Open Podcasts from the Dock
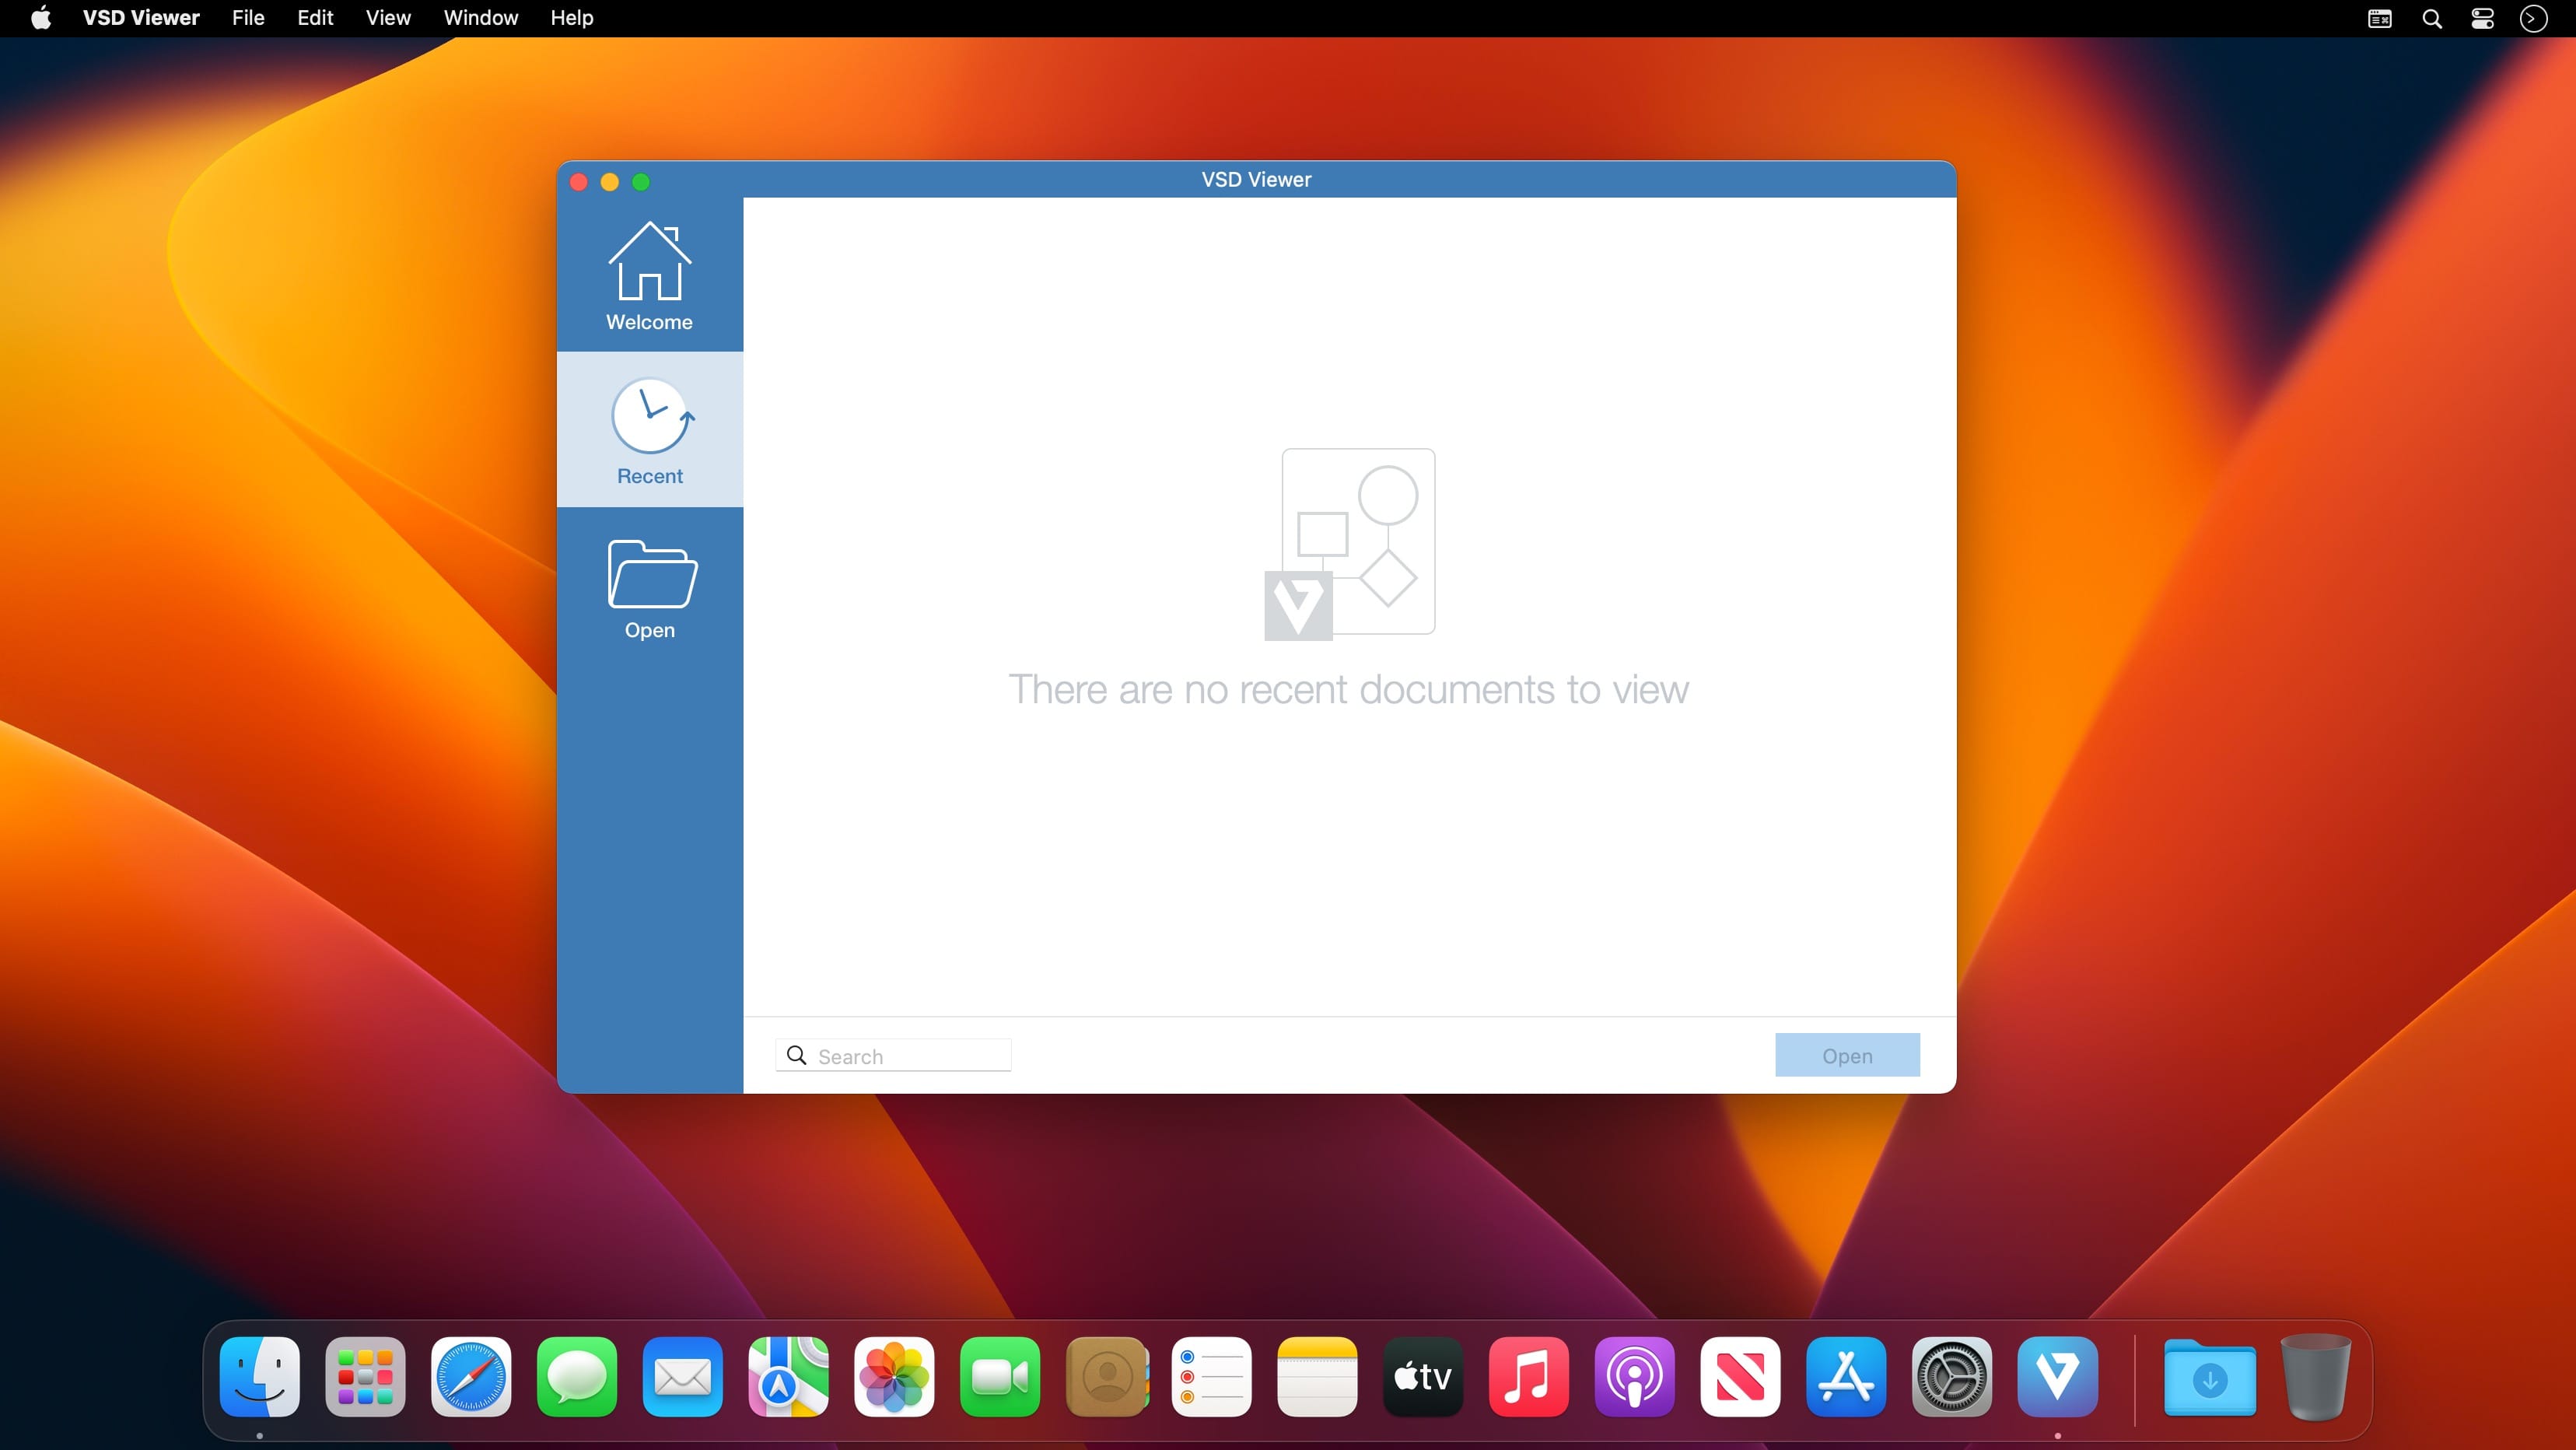This screenshot has width=2576, height=1450. [1635, 1377]
